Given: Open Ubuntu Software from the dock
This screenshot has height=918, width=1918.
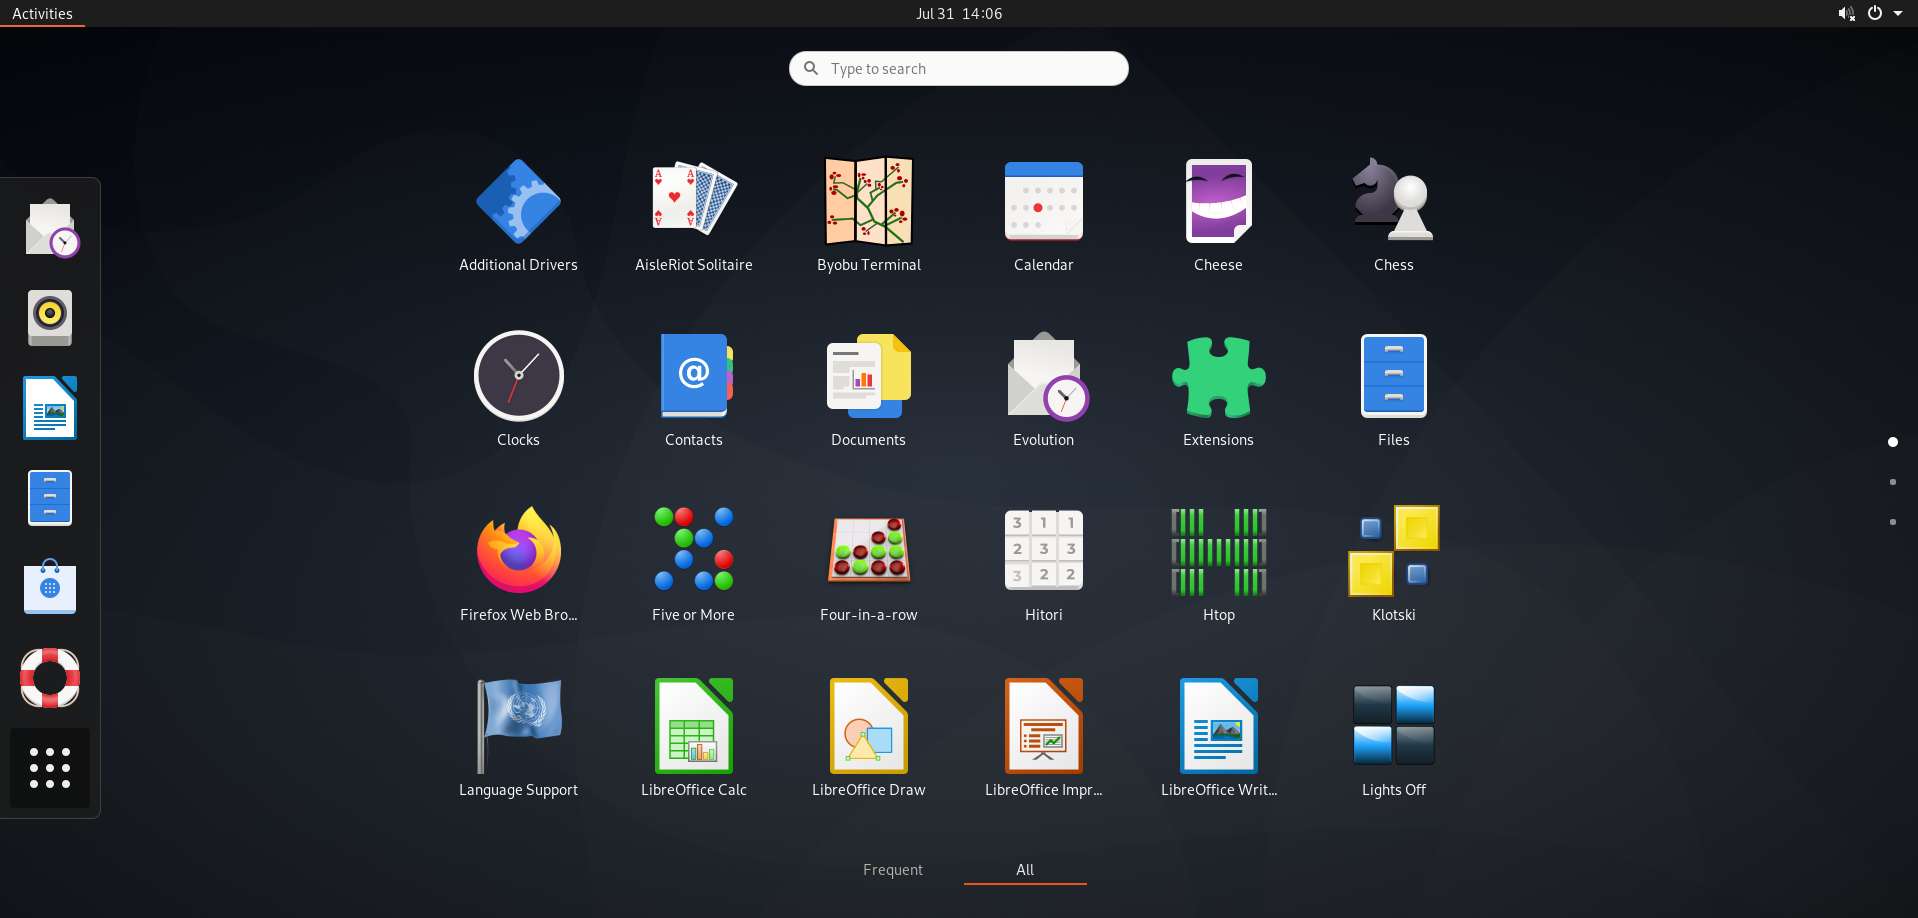Looking at the screenshot, I should click(x=50, y=587).
